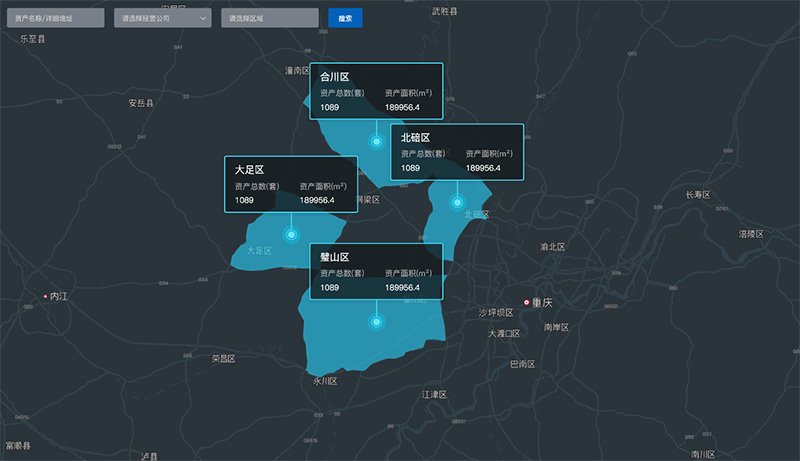Click the 合川区 map pin marker
Screen dimensions: 800x461
pos(377,141)
